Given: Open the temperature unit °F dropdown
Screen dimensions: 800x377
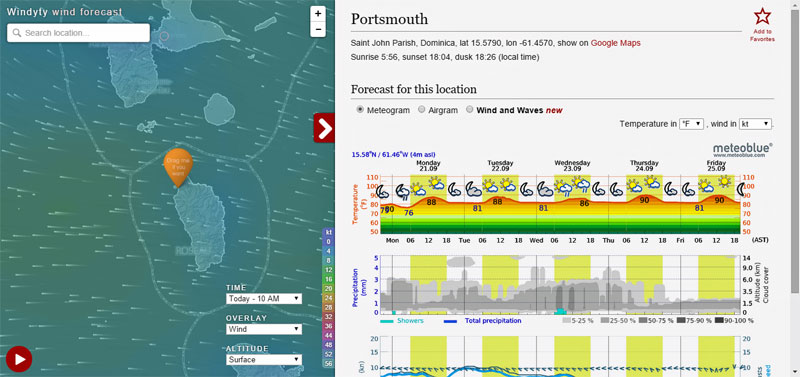Looking at the screenshot, I should [692, 124].
